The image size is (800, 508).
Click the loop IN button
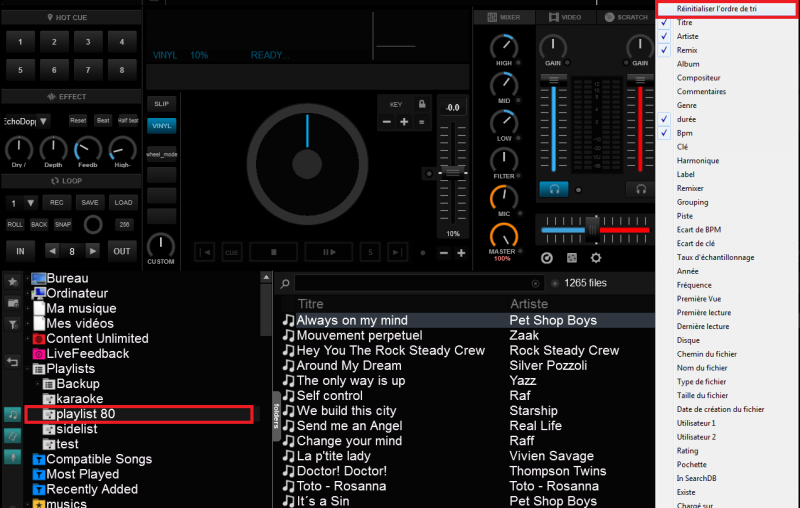(20, 251)
